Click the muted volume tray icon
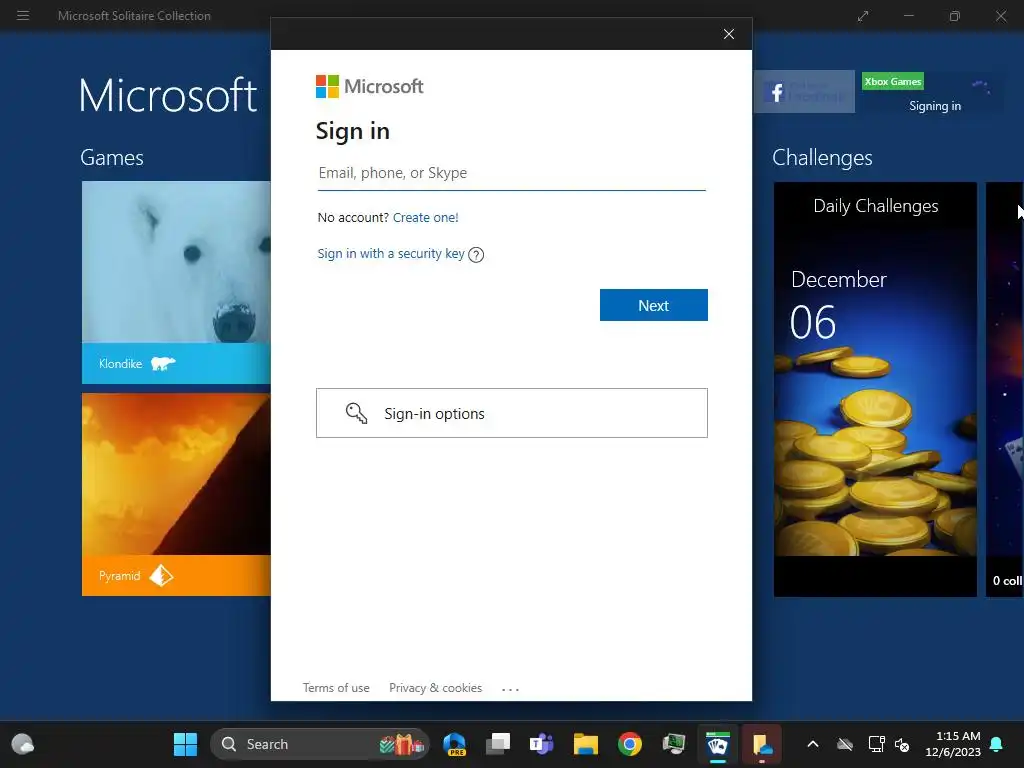Screen dimensions: 1024x768 tap(902, 744)
